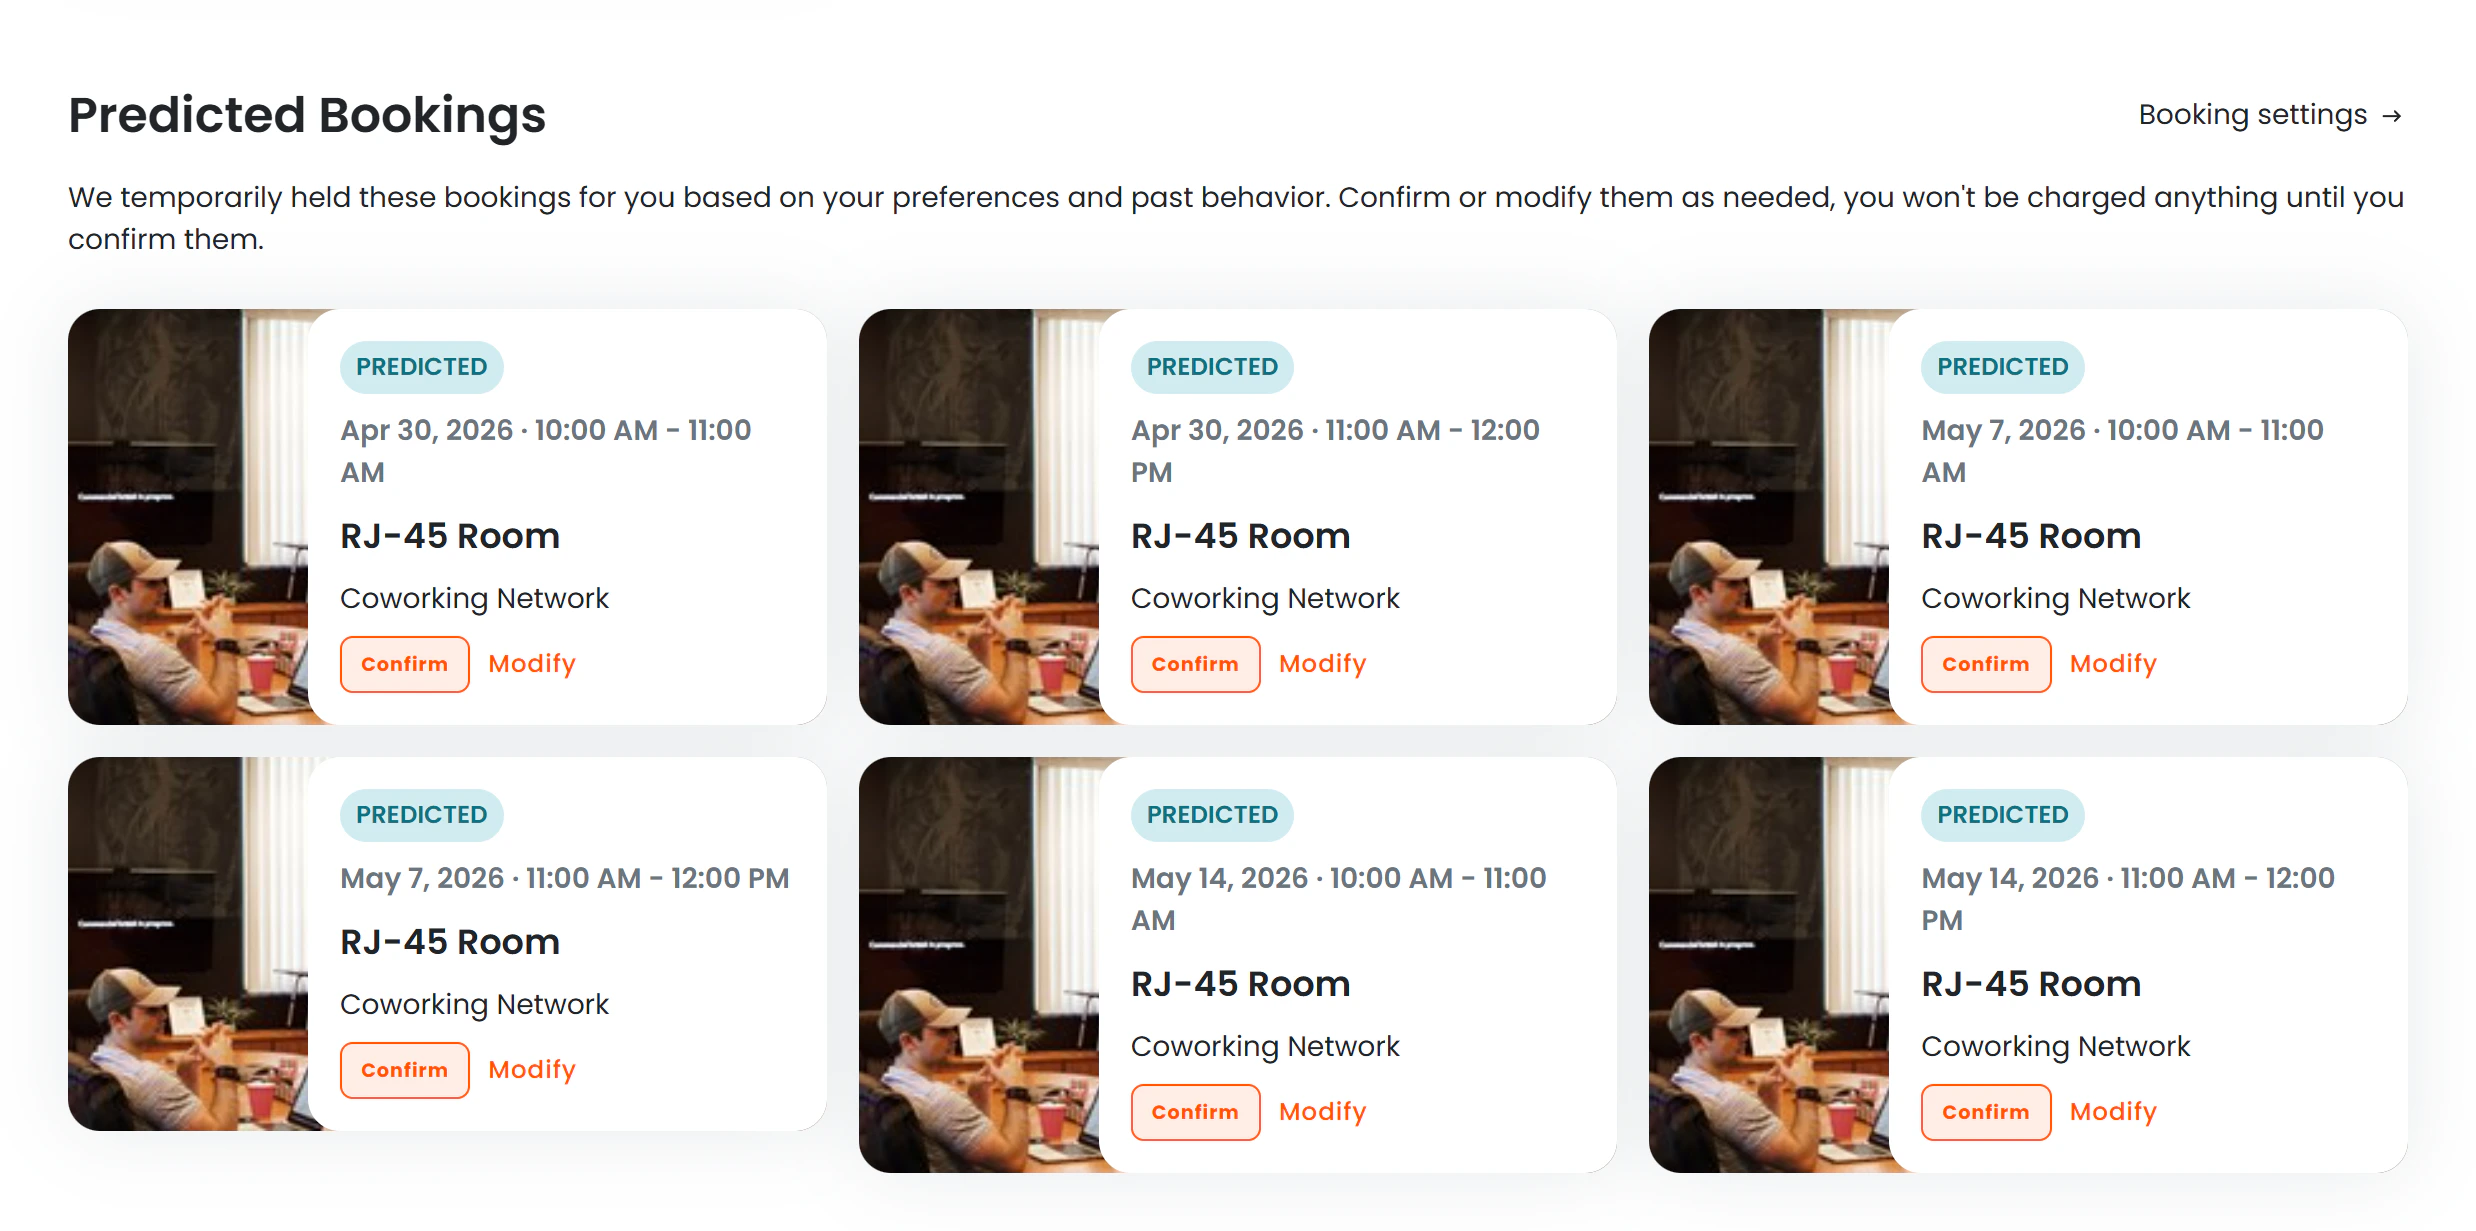Modify the Apr 30 11:00 AM booking
2476x1231 pixels.
click(1322, 663)
